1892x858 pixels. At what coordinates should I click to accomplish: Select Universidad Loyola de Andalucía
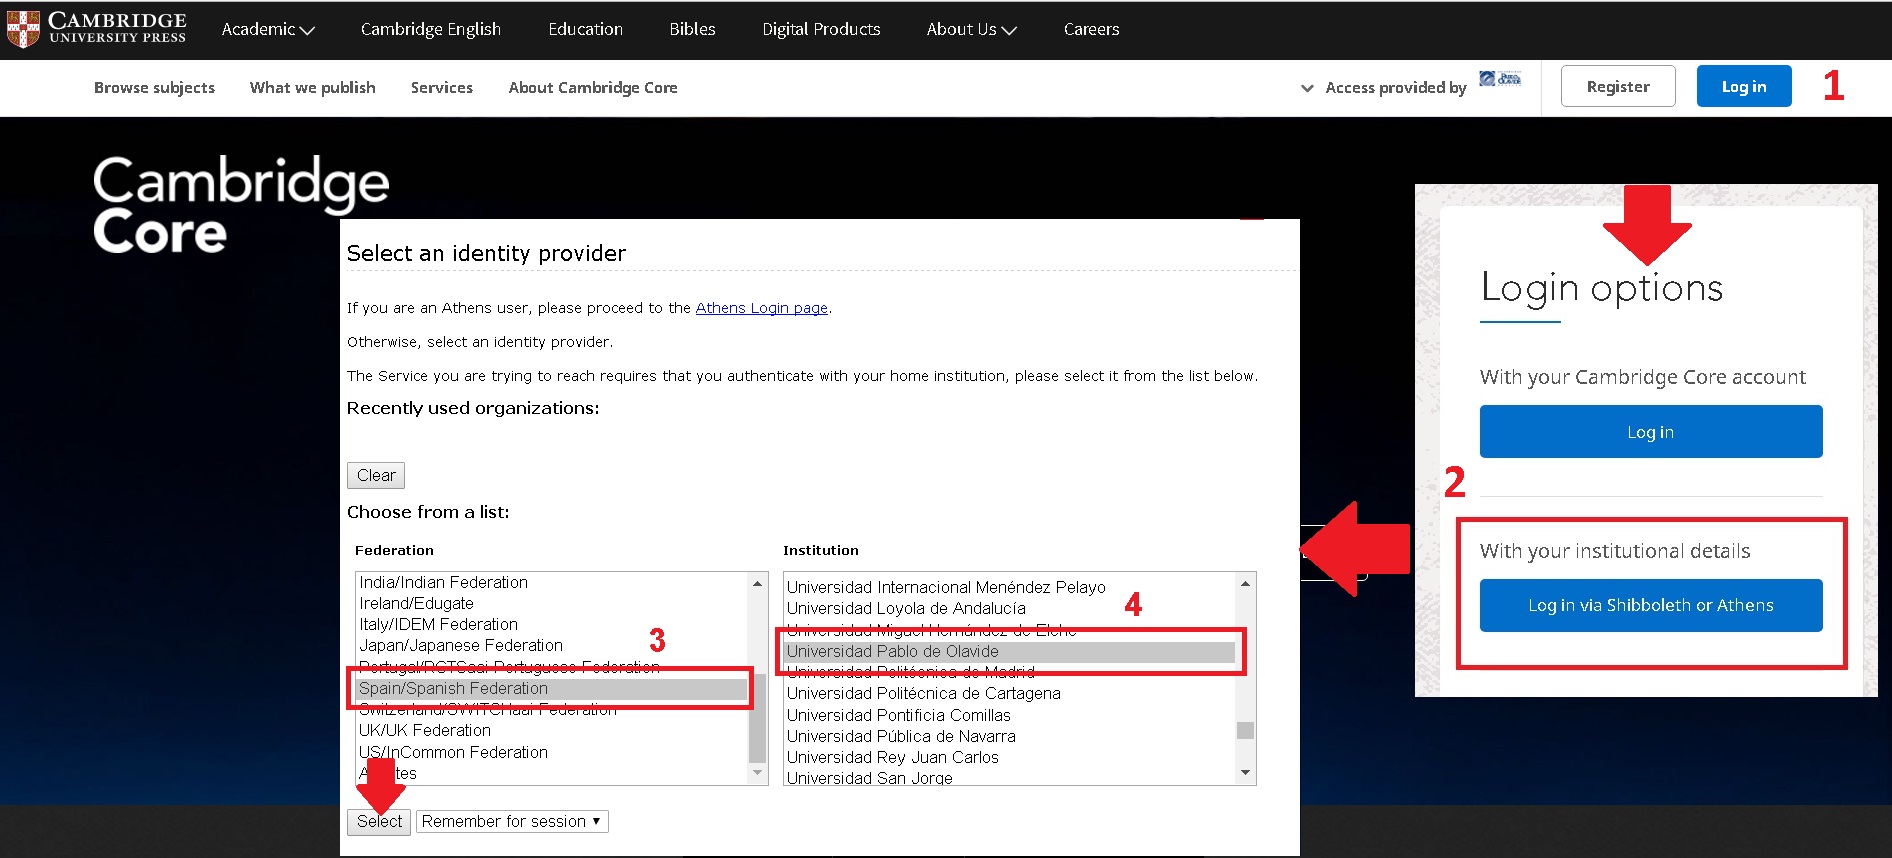pyautogui.click(x=1009, y=608)
